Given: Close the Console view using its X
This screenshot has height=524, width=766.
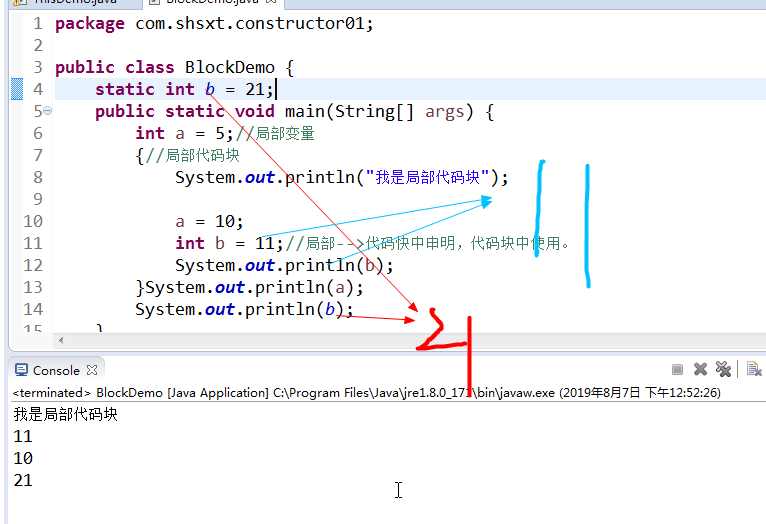Looking at the screenshot, I should tap(92, 370).
